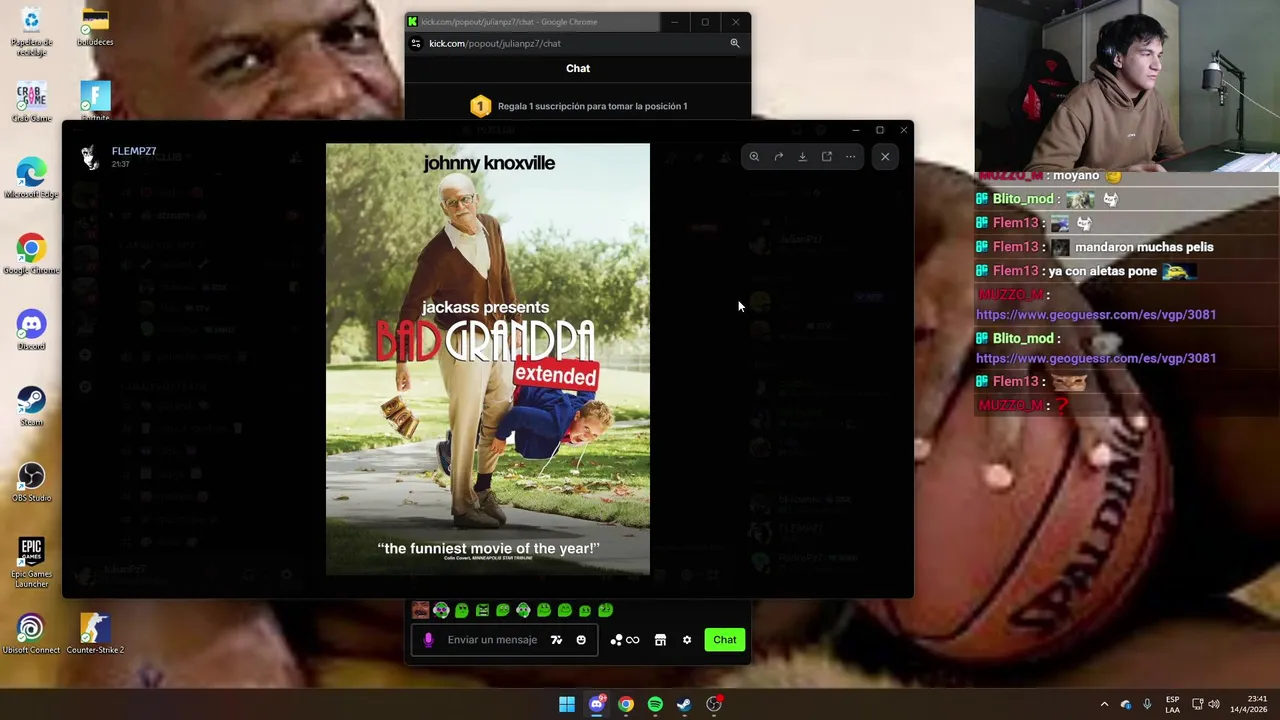
Task: Click Regala 1 suscripción banner text
Action: coord(592,106)
